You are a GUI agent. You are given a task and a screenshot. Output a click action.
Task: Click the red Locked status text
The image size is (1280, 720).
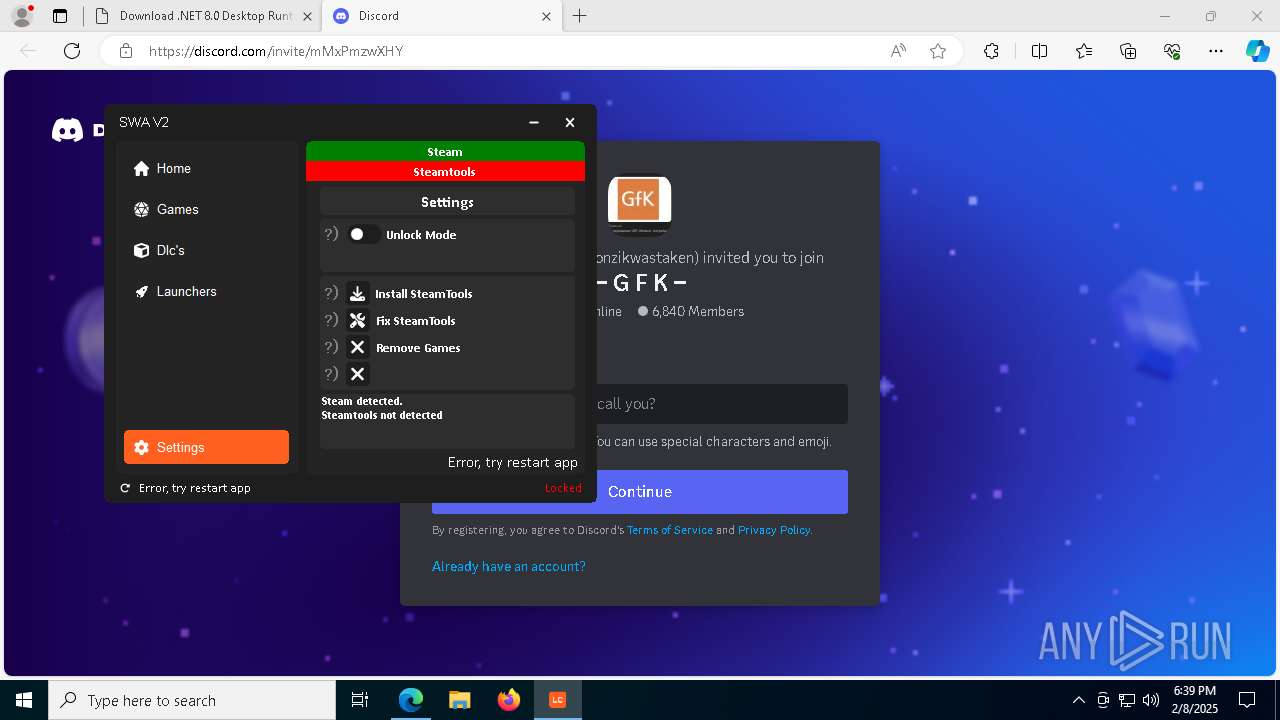(563, 488)
